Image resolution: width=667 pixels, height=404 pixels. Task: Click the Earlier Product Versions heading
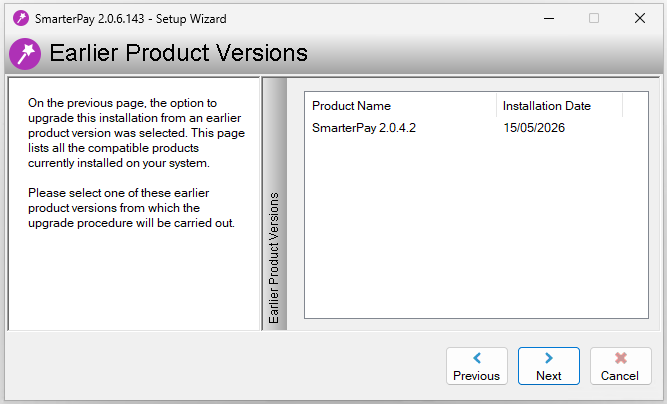tap(179, 53)
